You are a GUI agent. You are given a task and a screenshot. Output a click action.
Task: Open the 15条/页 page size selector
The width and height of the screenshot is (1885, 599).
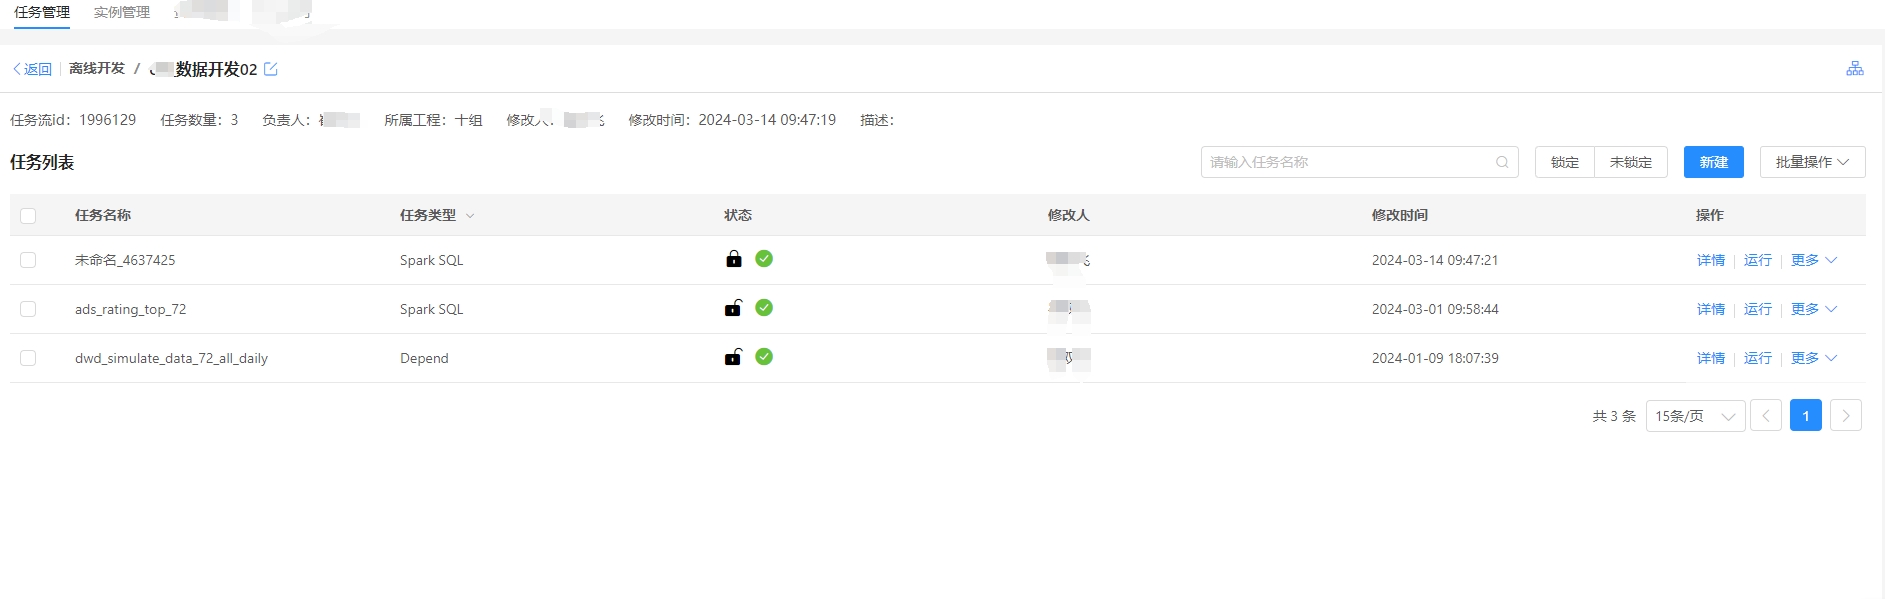pos(1694,416)
